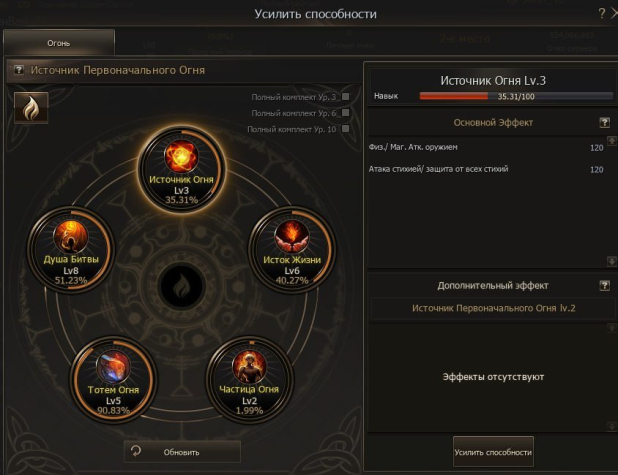Select the Тотем Огня skill orb
The image size is (618, 475).
[114, 380]
